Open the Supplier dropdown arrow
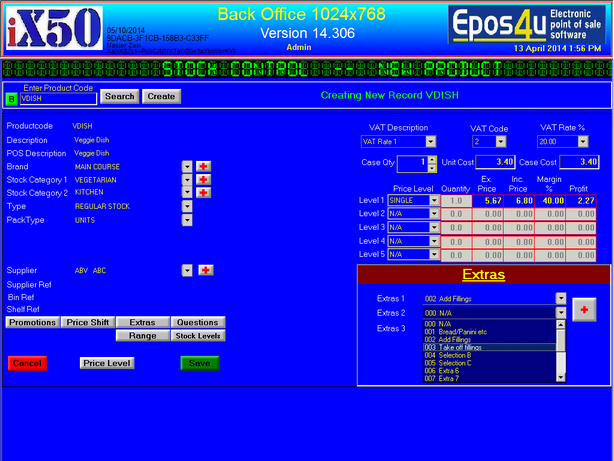The image size is (614, 461). coord(187,271)
